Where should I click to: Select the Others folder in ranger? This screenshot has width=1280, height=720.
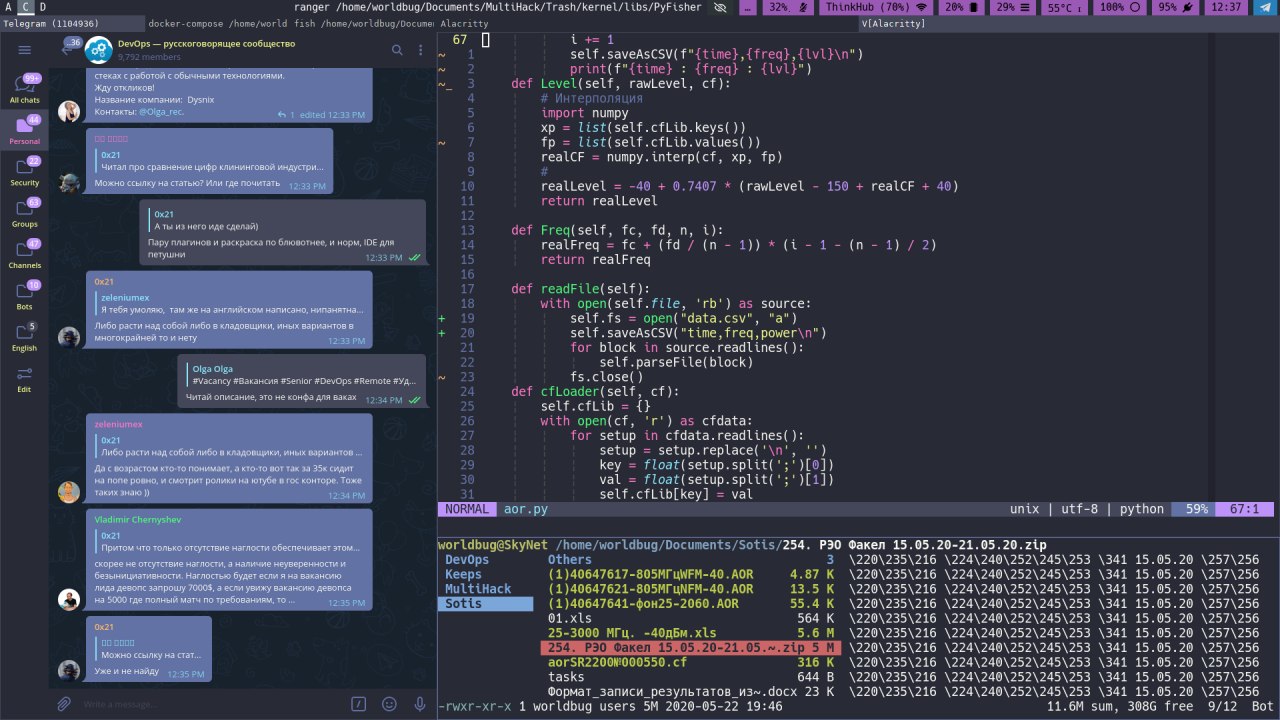pyautogui.click(x=693, y=560)
